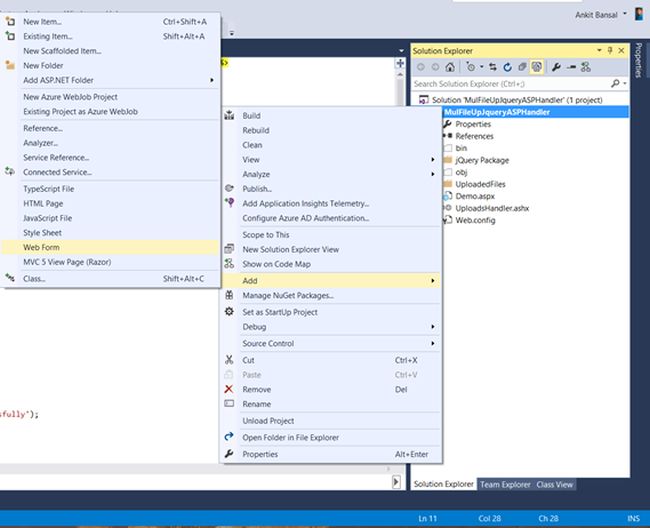Click the Set as StartUp Project gear icon
650x528 pixels.
[229, 311]
